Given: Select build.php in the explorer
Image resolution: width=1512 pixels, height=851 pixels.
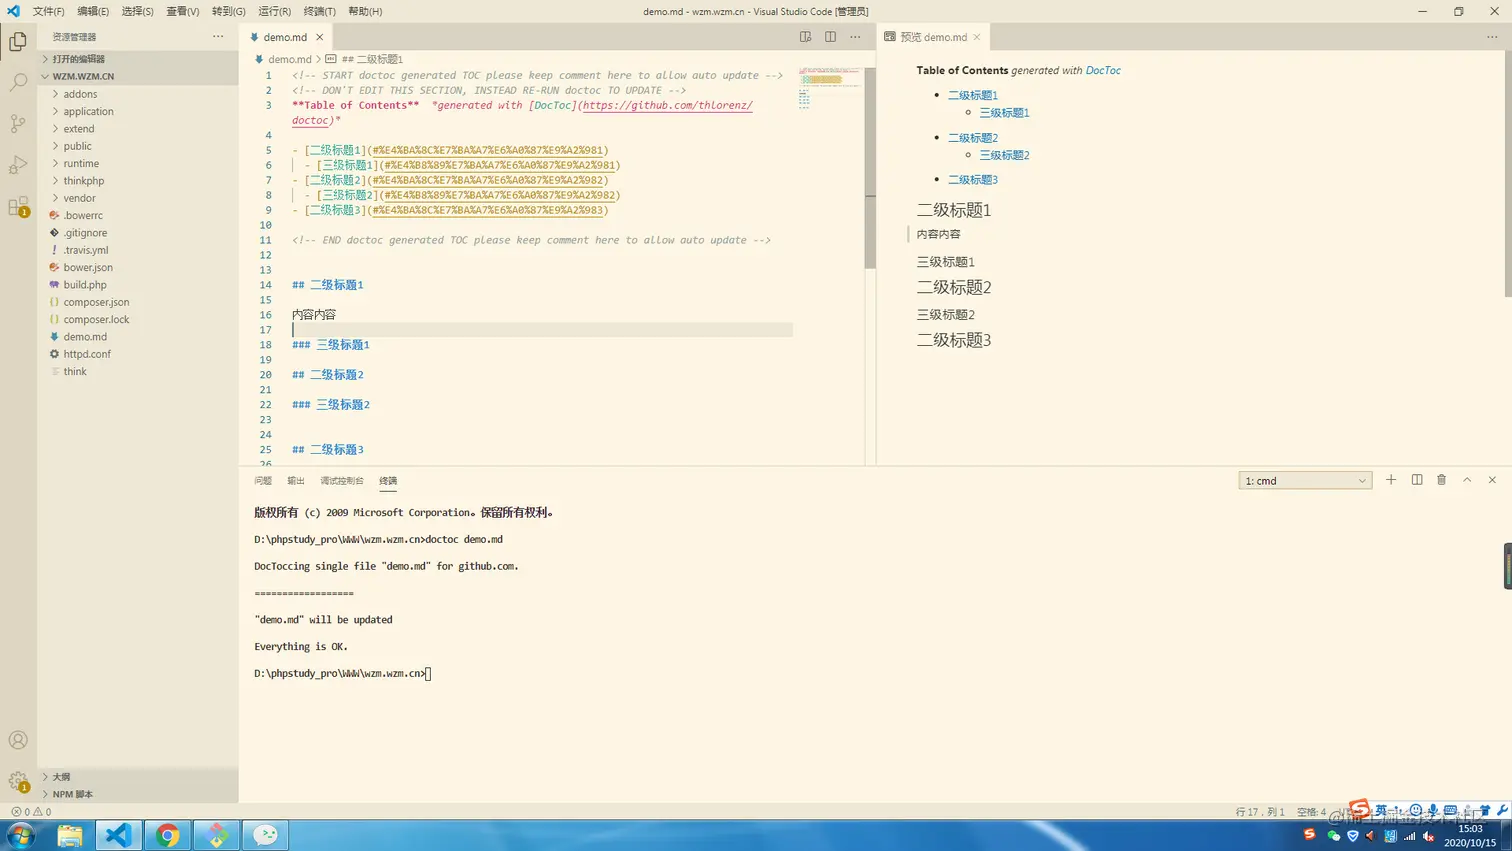Looking at the screenshot, I should (138, 285).
